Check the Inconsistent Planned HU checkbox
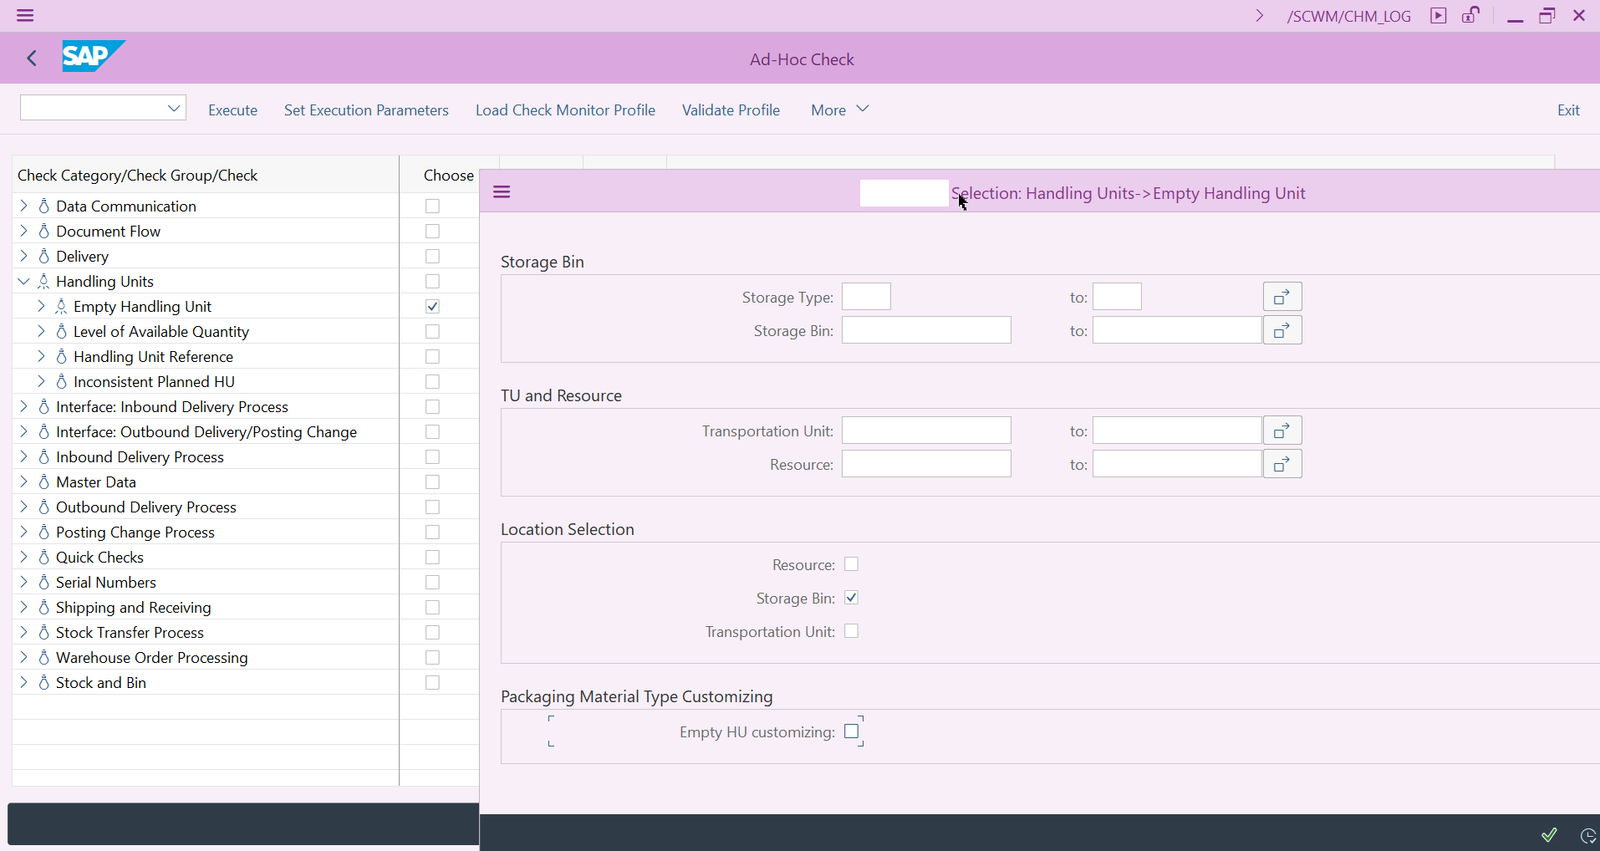The image size is (1600, 851). (432, 381)
